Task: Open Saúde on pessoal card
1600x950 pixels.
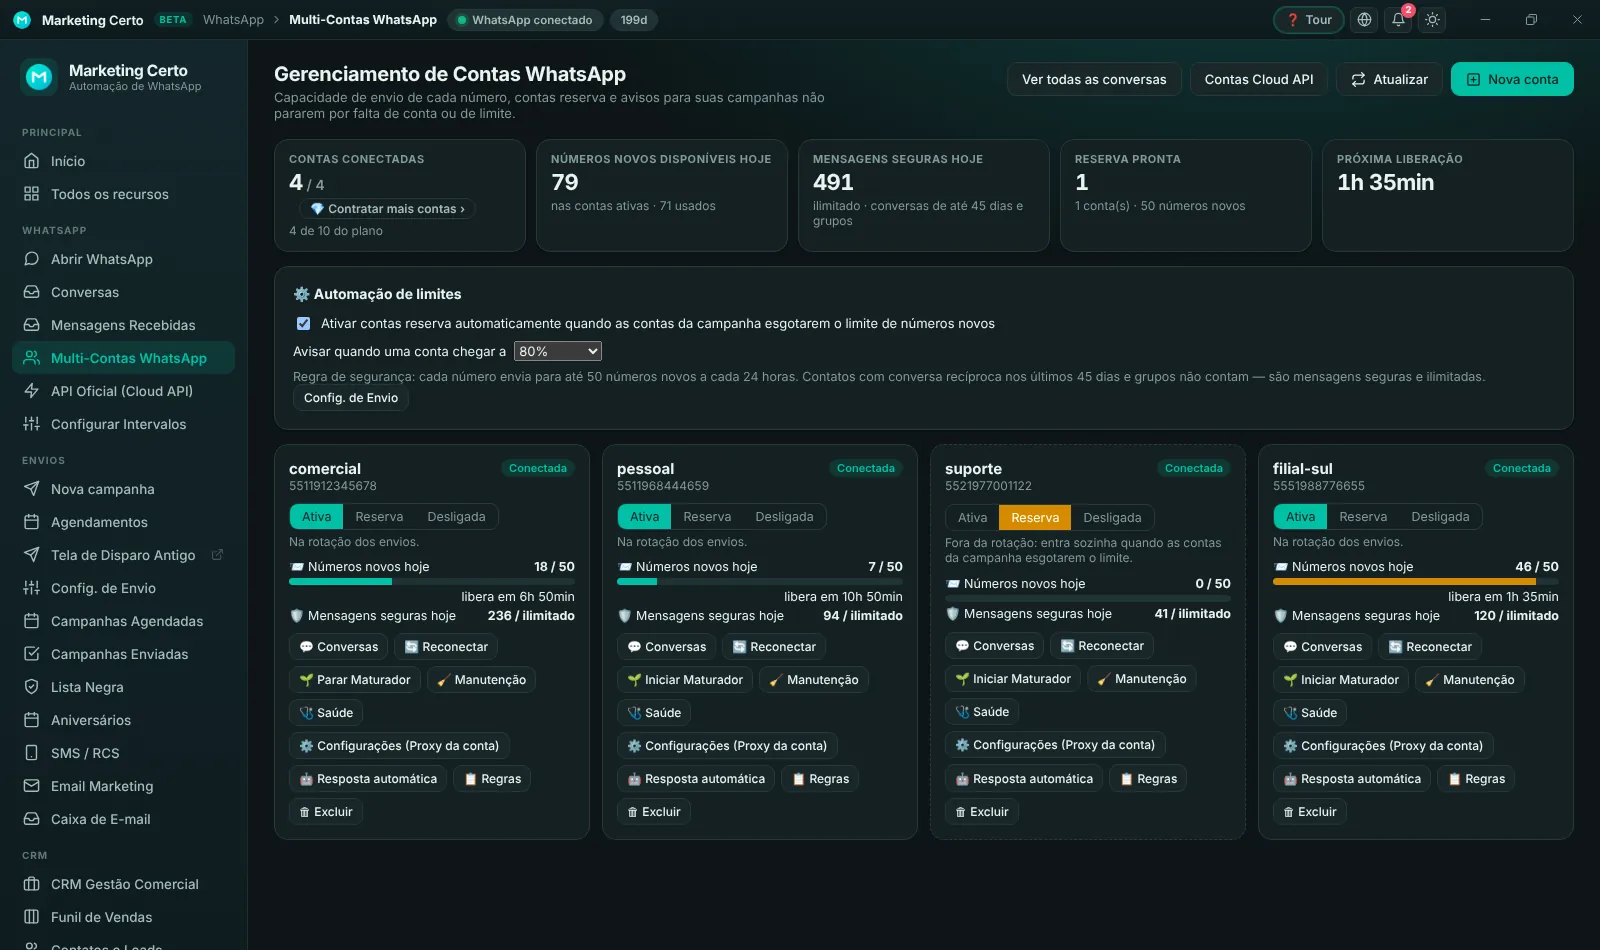Action: coord(654,713)
